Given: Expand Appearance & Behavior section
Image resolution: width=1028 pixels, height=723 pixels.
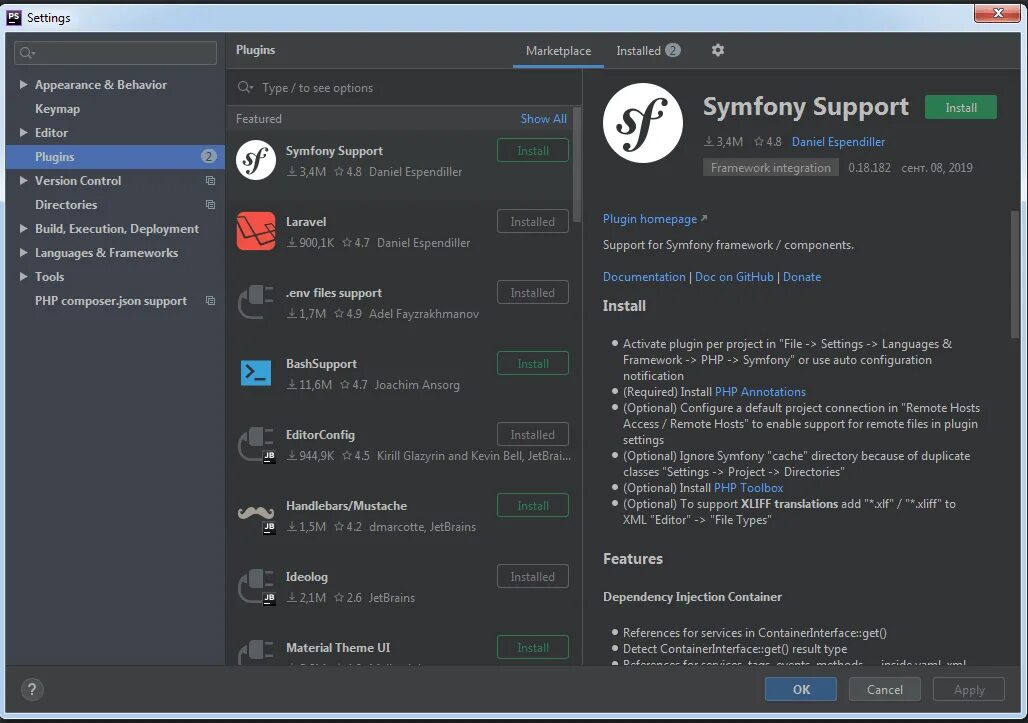Looking at the screenshot, I should tap(24, 85).
